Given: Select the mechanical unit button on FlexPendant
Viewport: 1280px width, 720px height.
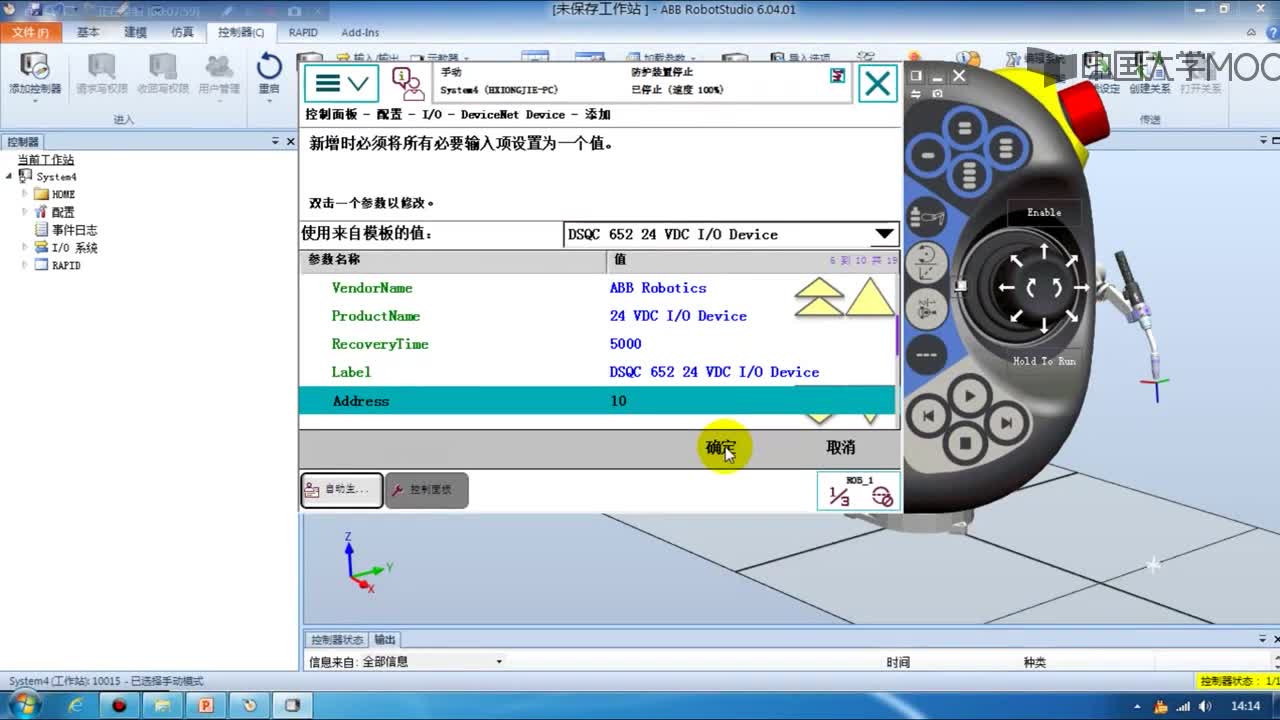Looking at the screenshot, I should pyautogui.click(x=927, y=217).
